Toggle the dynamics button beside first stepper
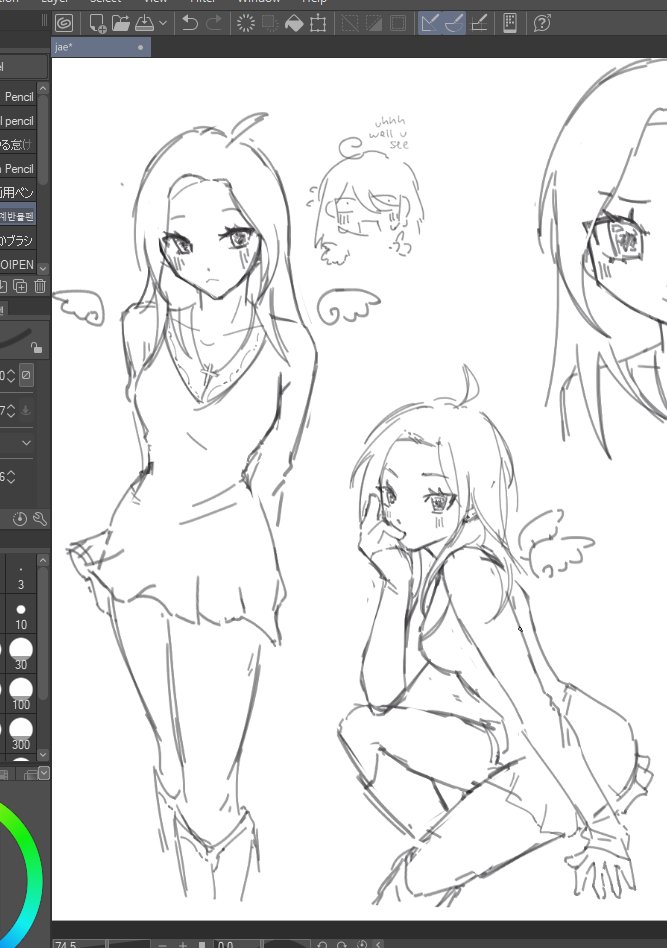The width and height of the screenshot is (667, 948). pos(26,375)
